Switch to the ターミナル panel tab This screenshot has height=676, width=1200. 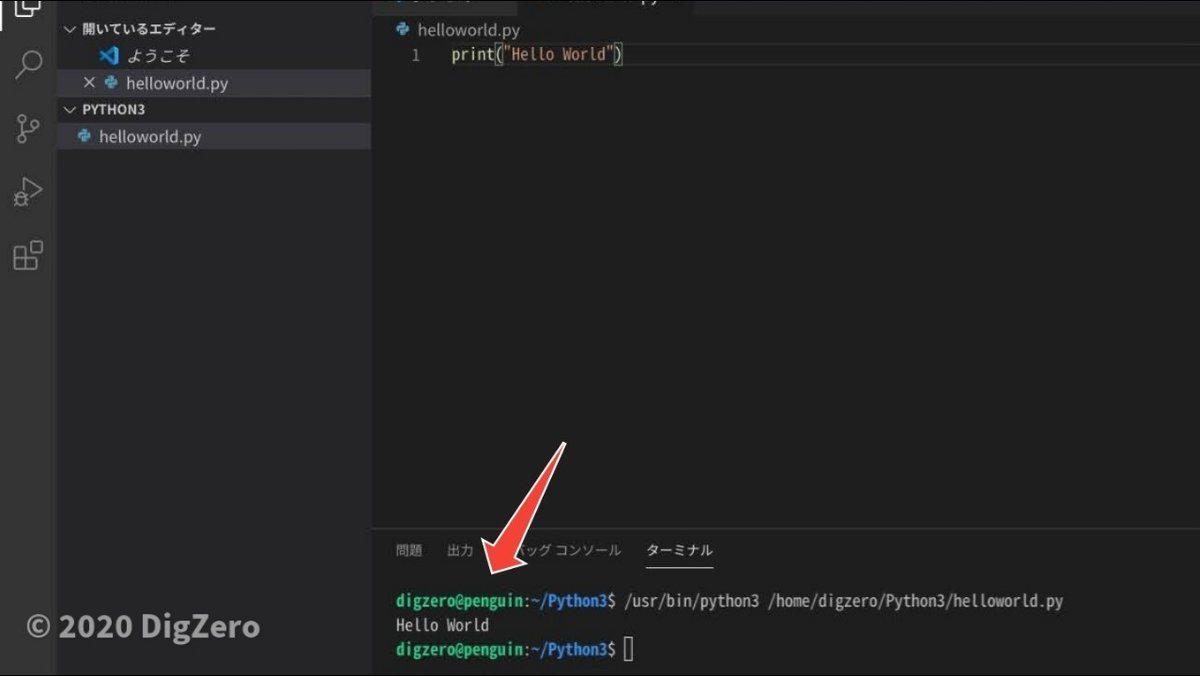(x=679, y=550)
